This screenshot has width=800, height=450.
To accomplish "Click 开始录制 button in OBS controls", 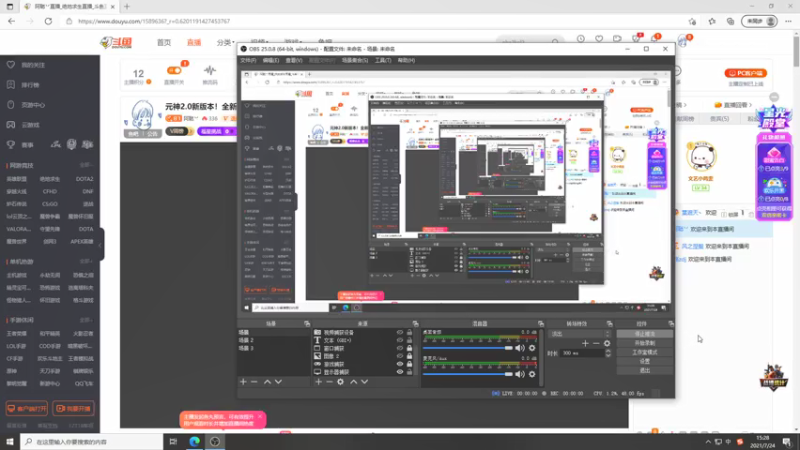I will [645, 343].
